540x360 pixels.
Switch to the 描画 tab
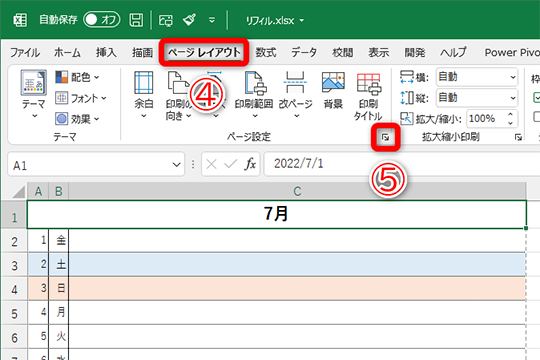[x=143, y=53]
